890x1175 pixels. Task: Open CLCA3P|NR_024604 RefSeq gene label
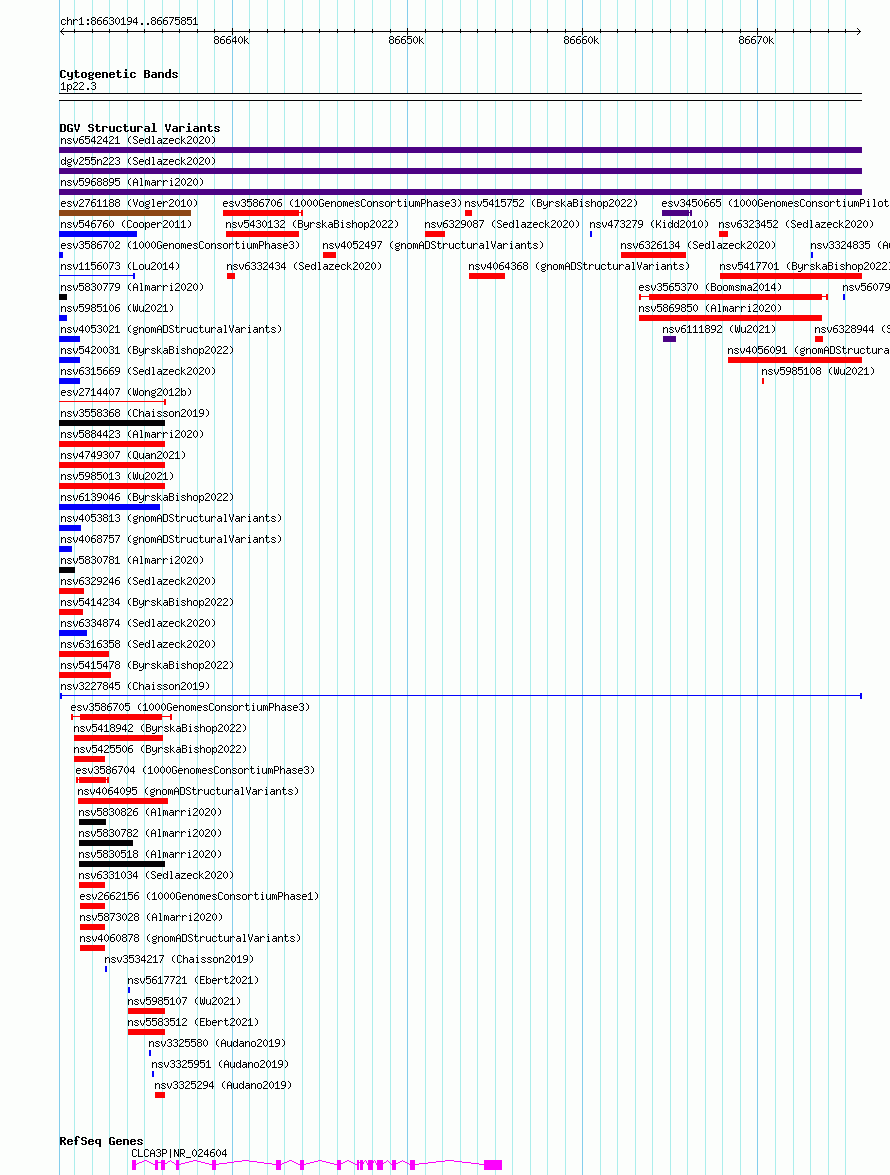click(179, 1153)
